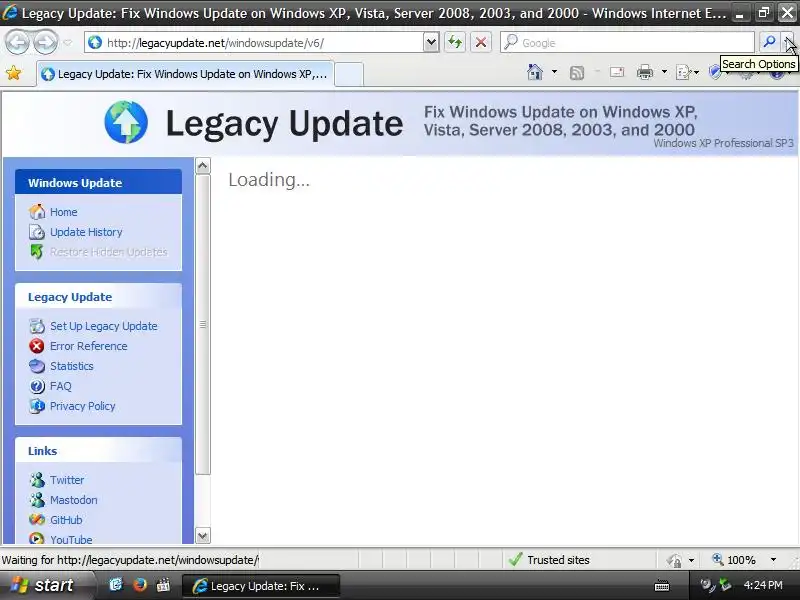
Task: Open Privacy Policy link
Action: [82, 406]
